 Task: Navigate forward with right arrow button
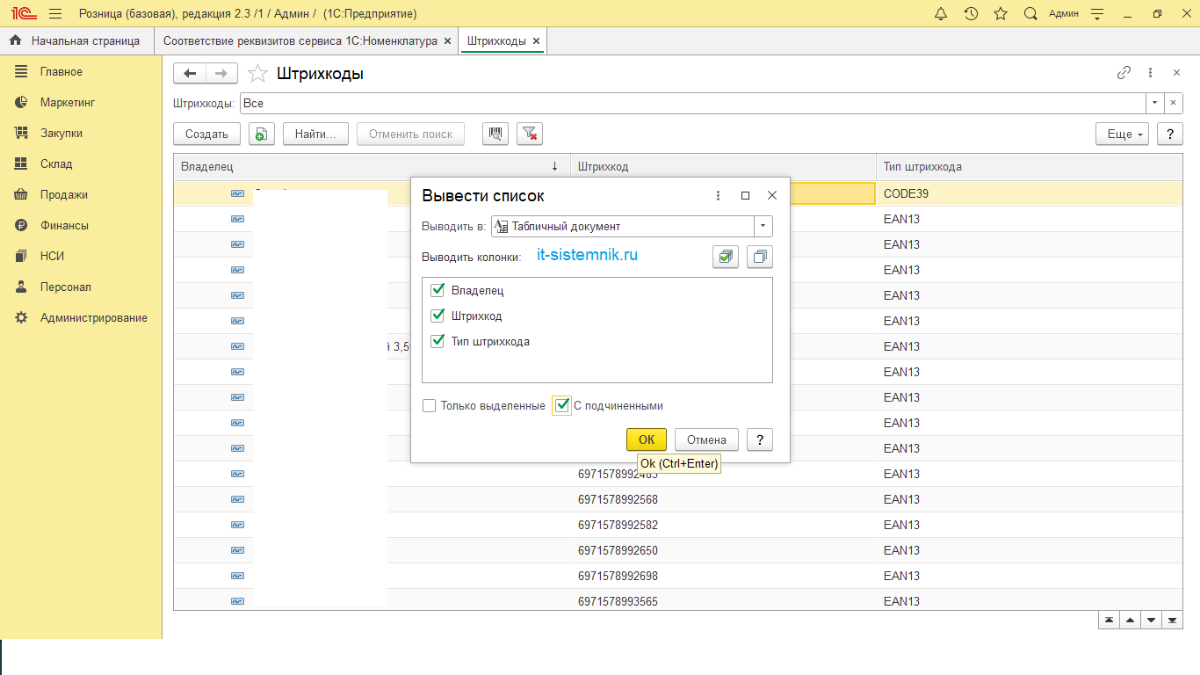pyautogui.click(x=222, y=73)
